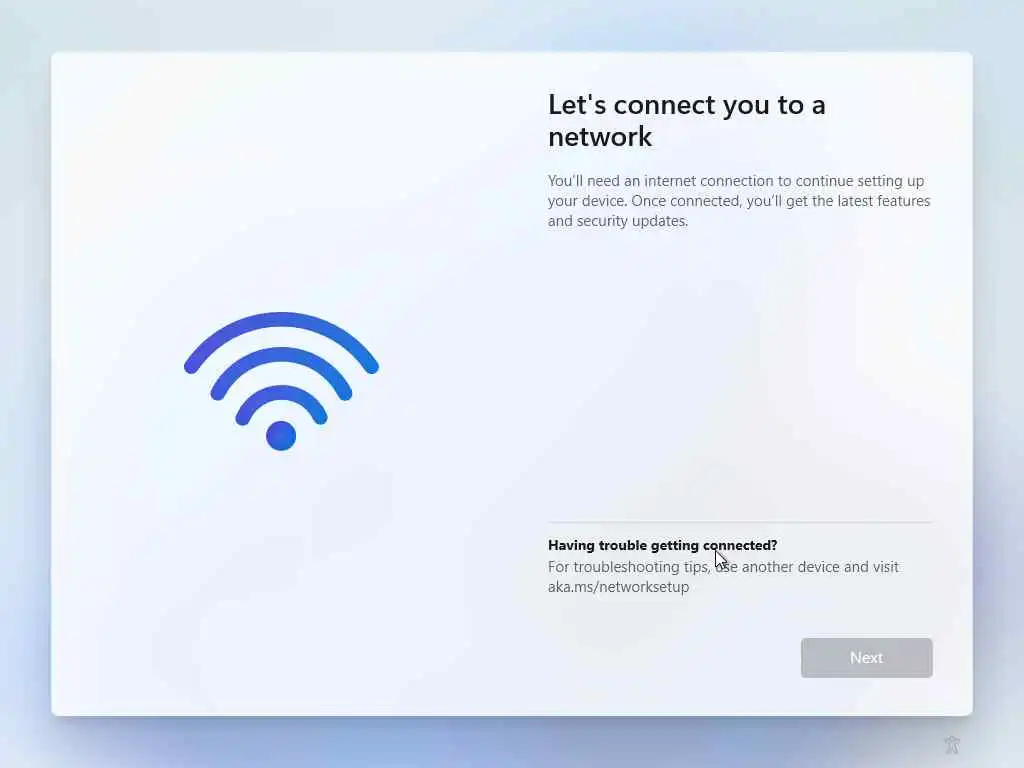Click the grayed-out Next button

point(866,658)
